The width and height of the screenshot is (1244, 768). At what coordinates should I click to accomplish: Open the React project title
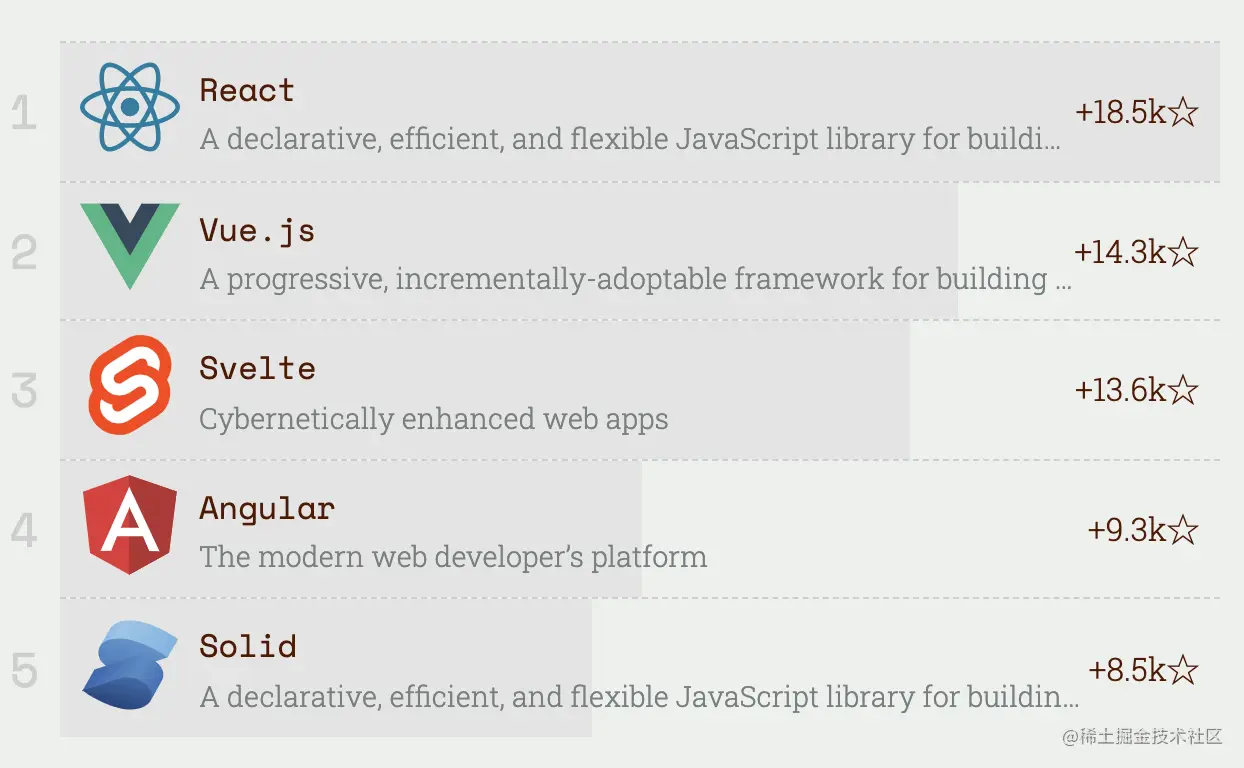pos(247,90)
